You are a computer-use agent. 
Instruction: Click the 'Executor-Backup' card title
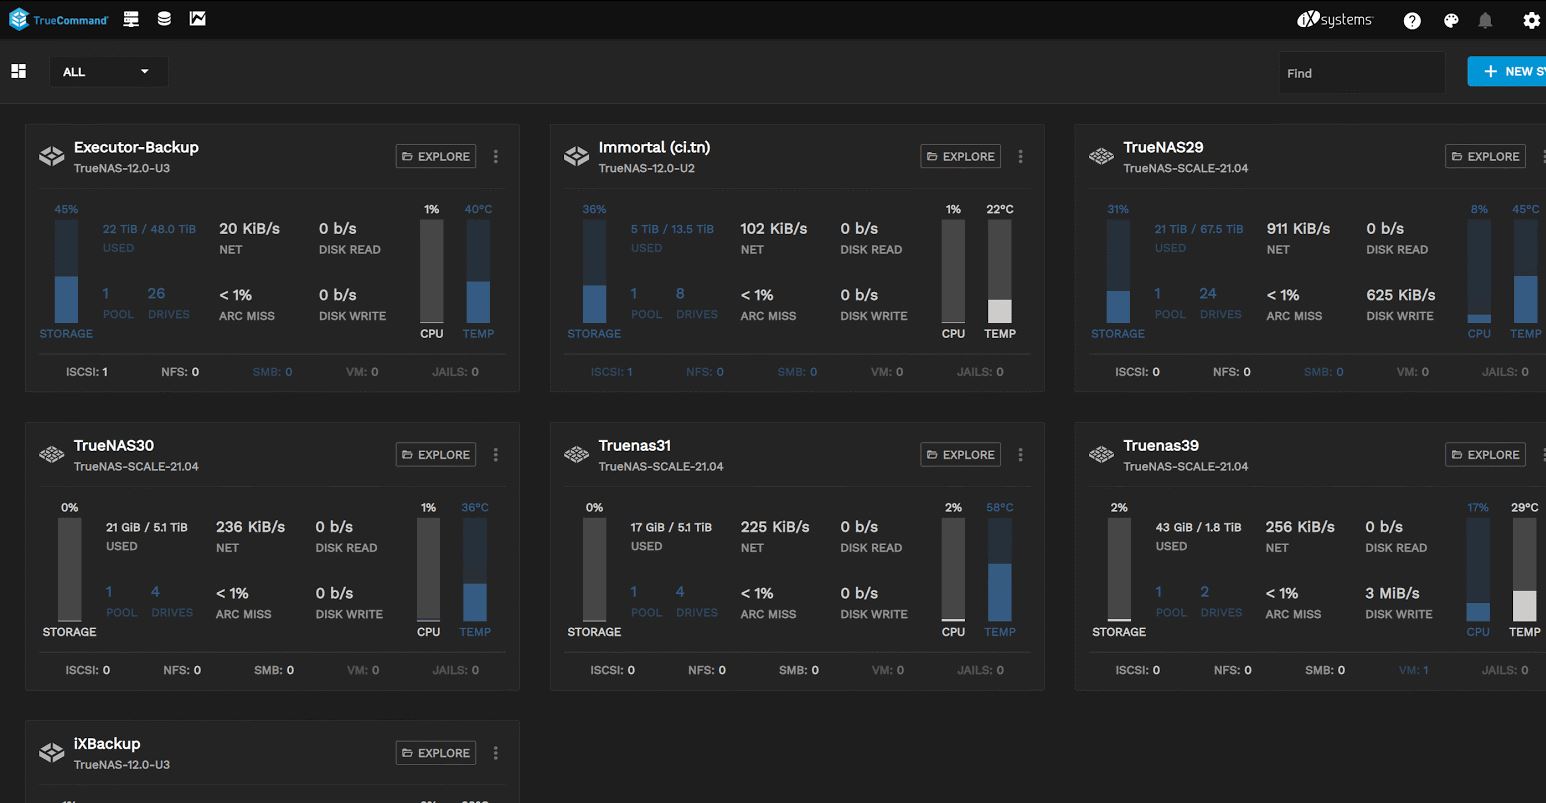pyautogui.click(x=136, y=147)
